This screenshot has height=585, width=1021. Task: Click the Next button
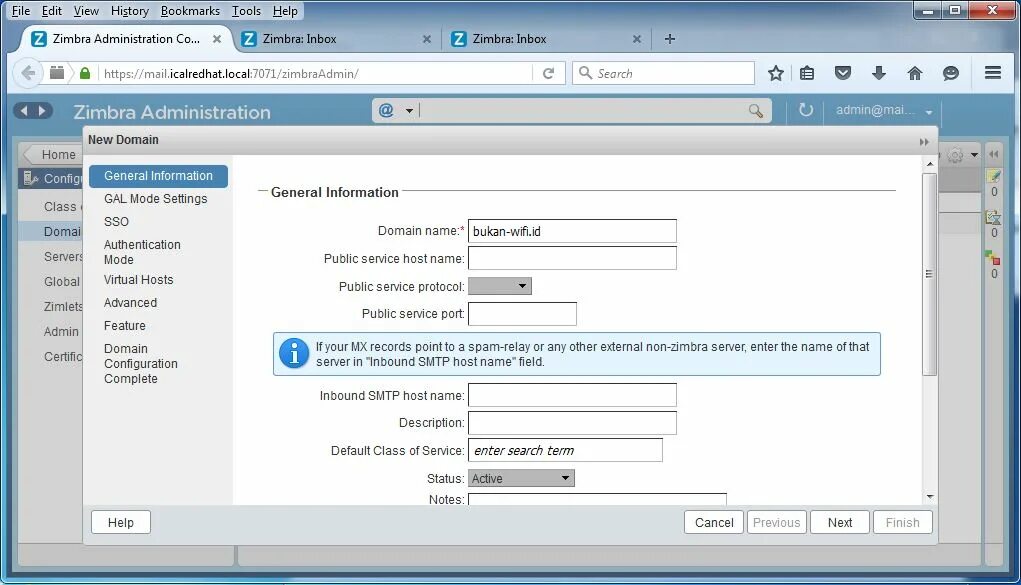(839, 522)
